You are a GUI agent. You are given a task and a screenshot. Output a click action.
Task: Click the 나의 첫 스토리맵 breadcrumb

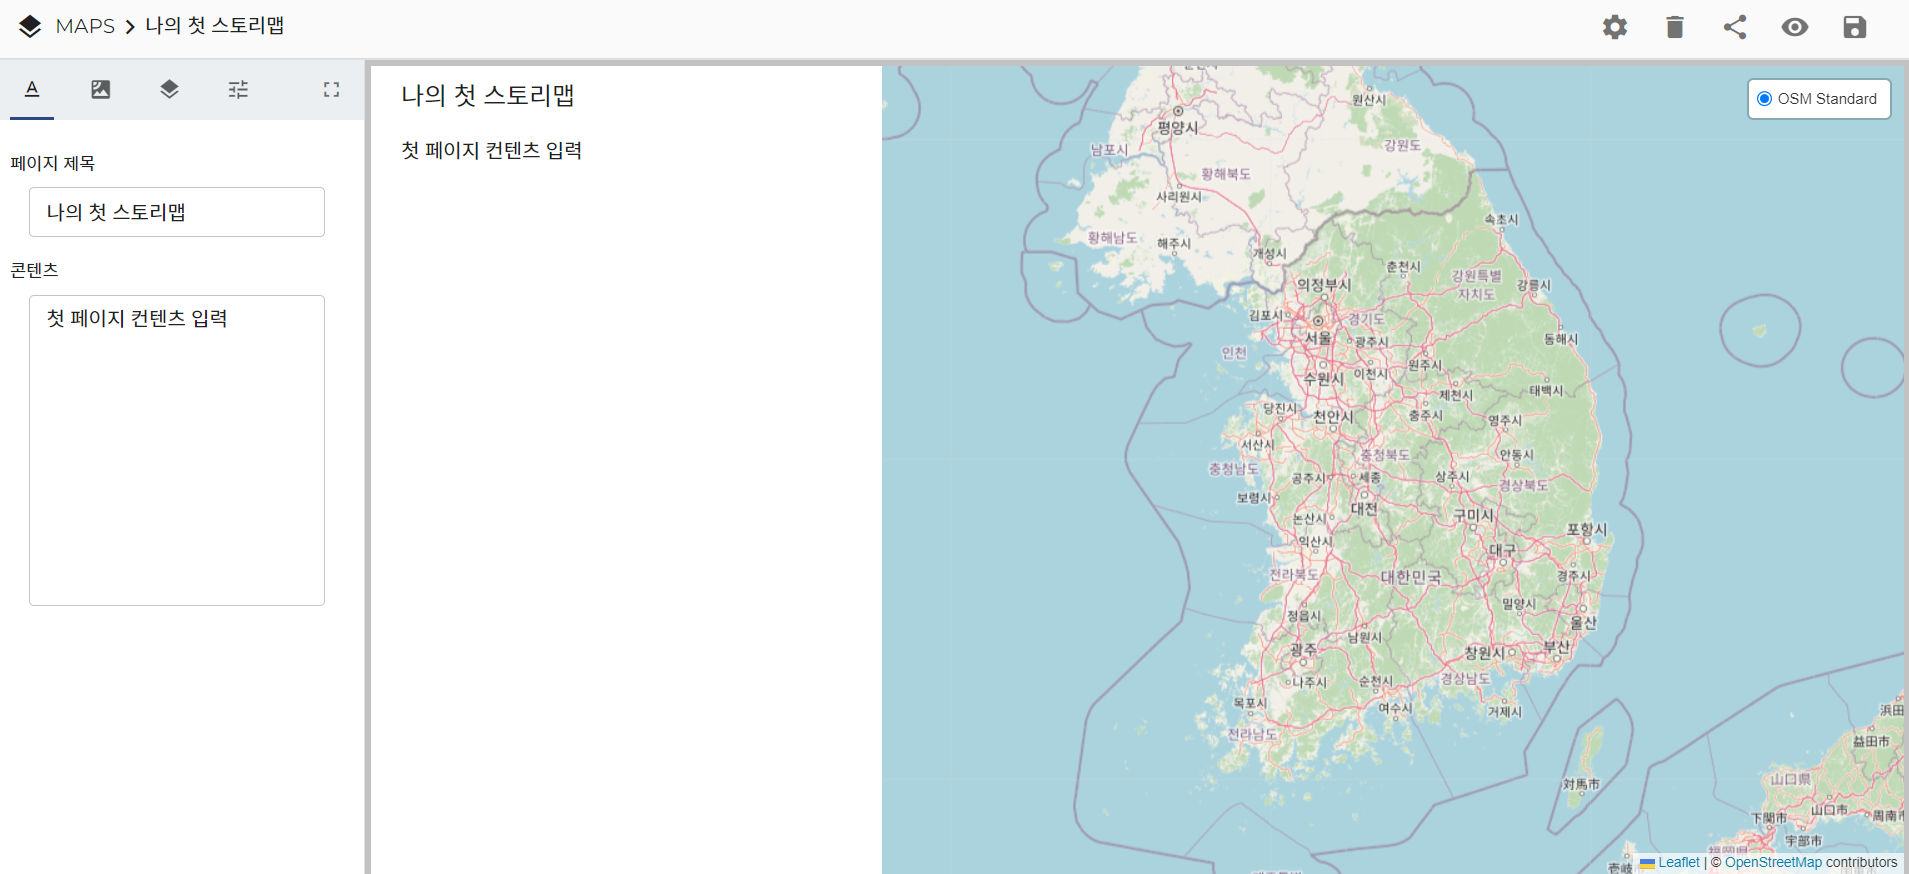click(214, 26)
